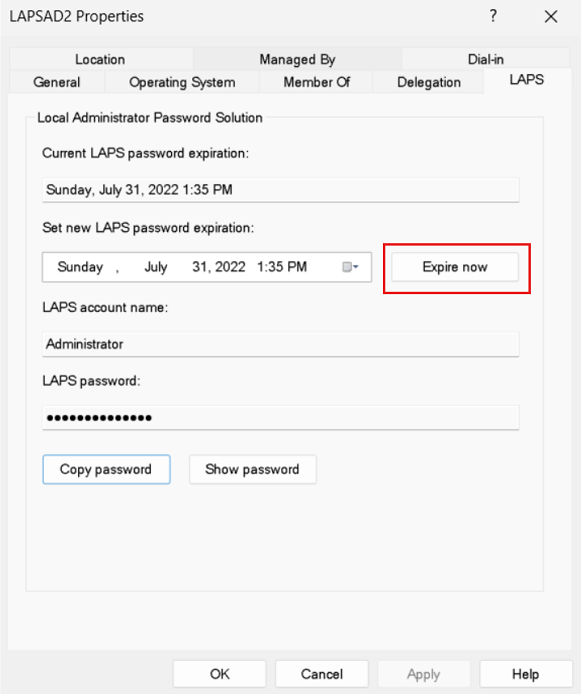Click the Cancel button
This screenshot has height=694, width=581.
[x=322, y=674]
